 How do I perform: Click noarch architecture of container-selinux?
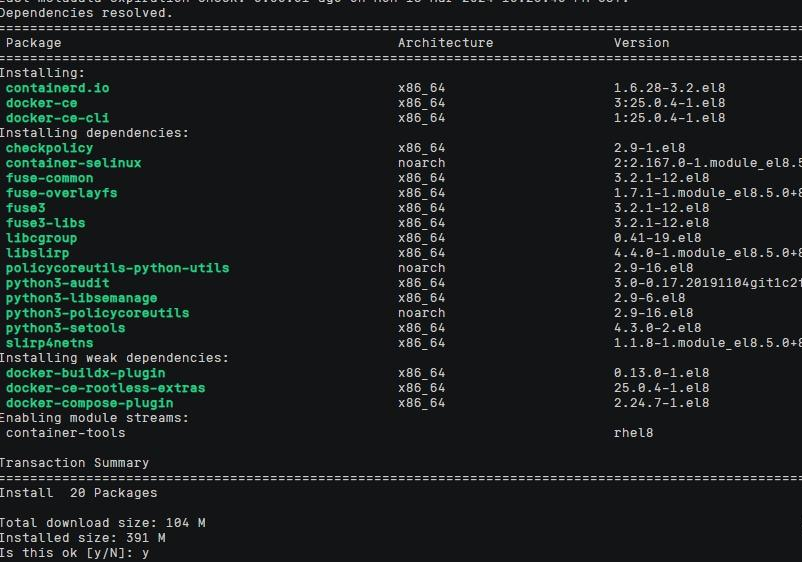(421, 163)
